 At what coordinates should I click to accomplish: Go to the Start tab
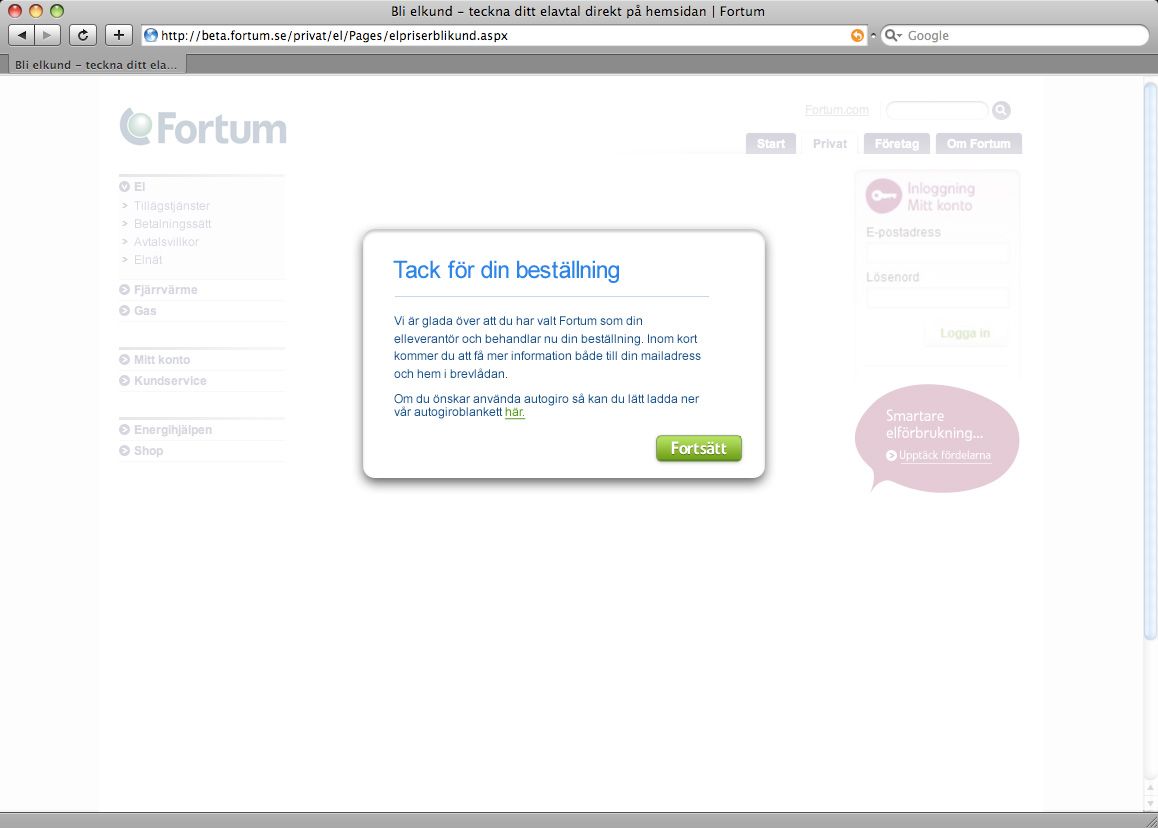point(771,143)
